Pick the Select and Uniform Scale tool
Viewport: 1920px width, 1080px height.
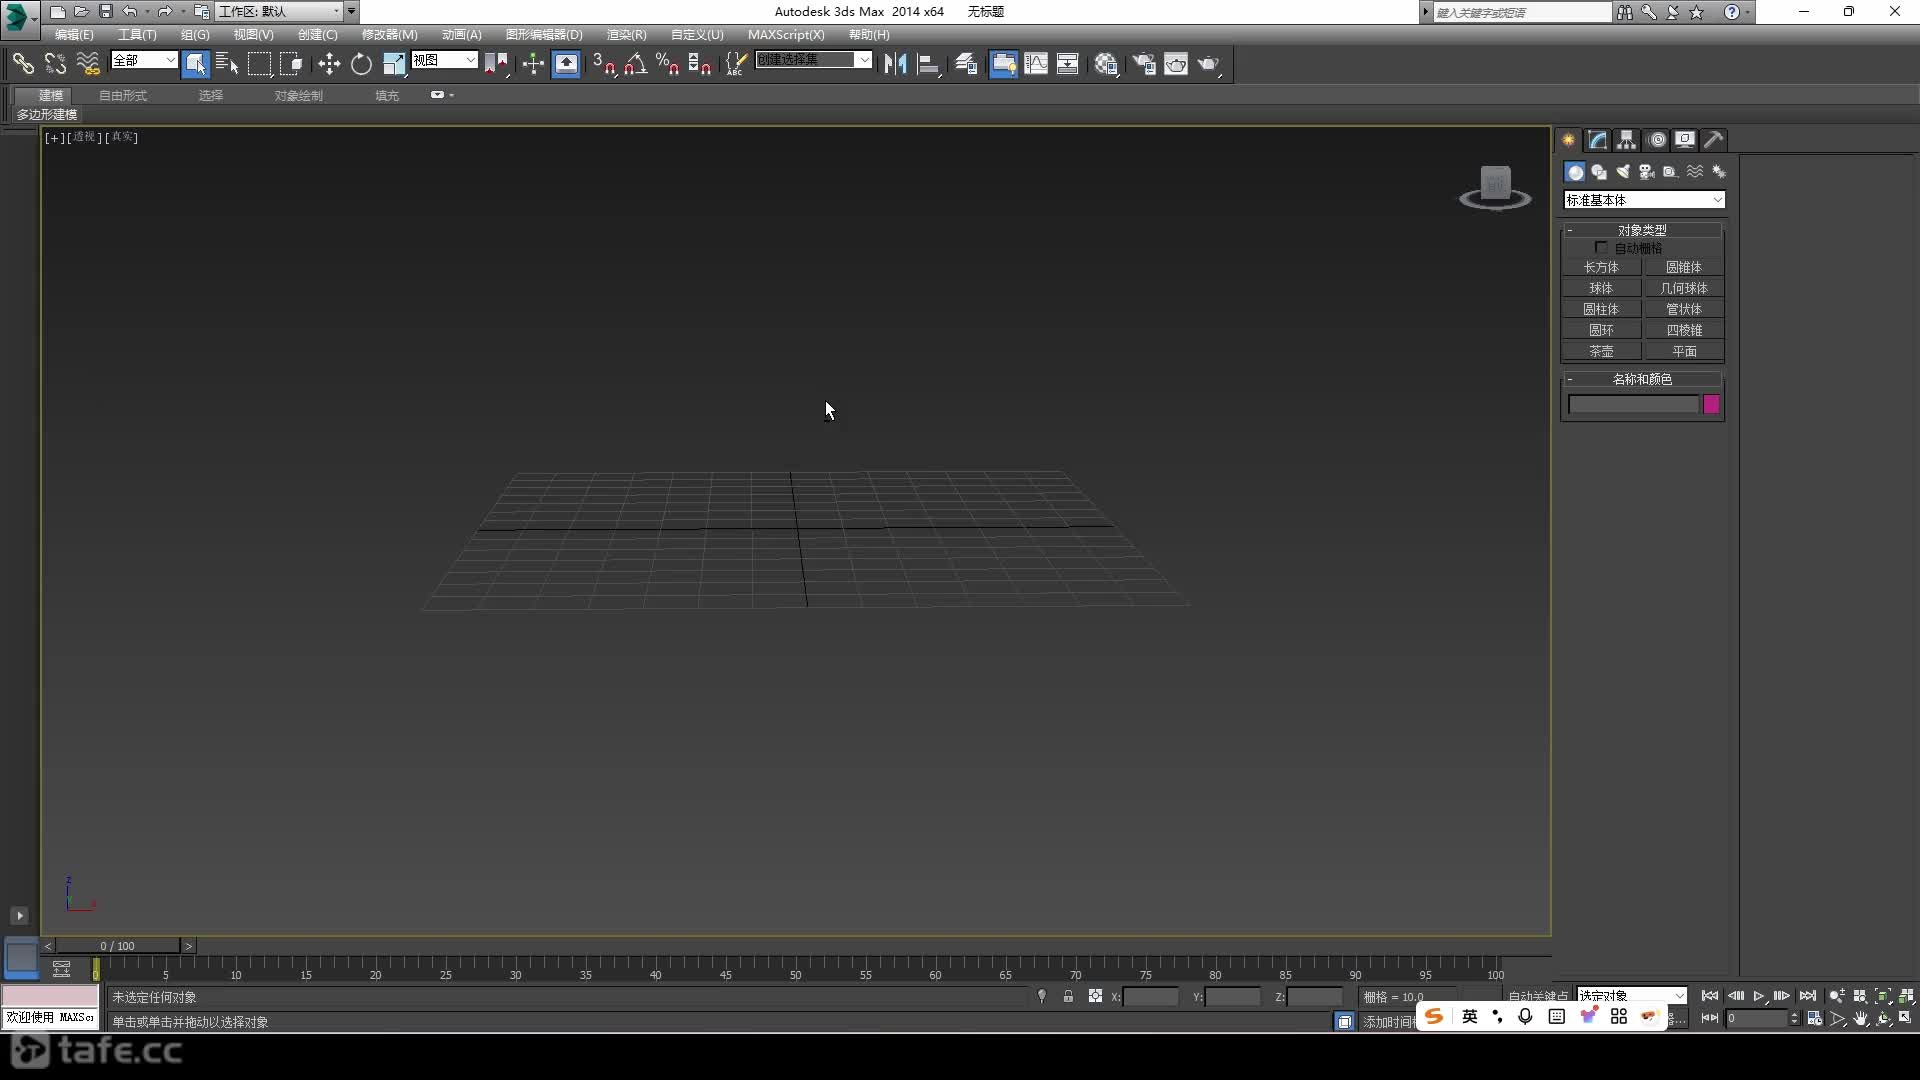(x=394, y=64)
